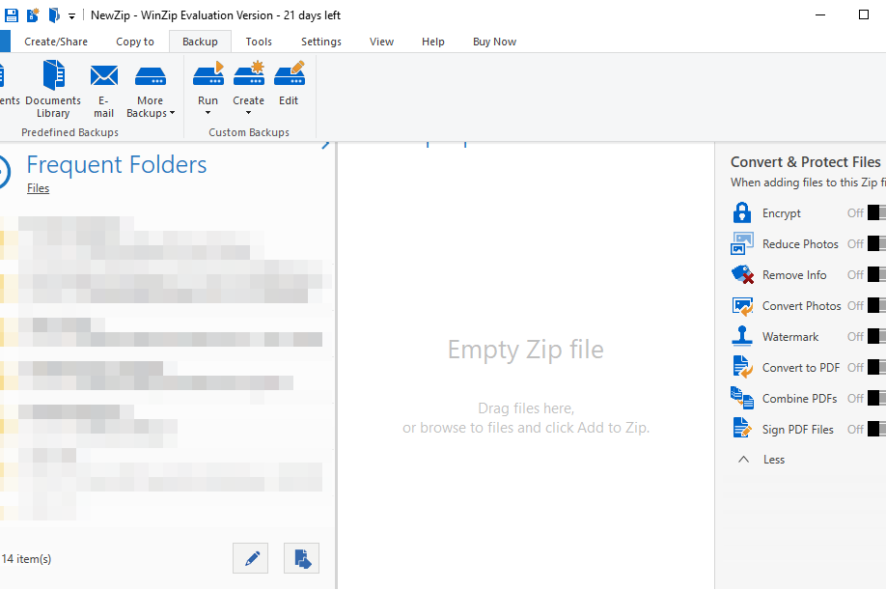This screenshot has width=886, height=590.
Task: Click the Buy Now tab
Action: click(x=494, y=42)
